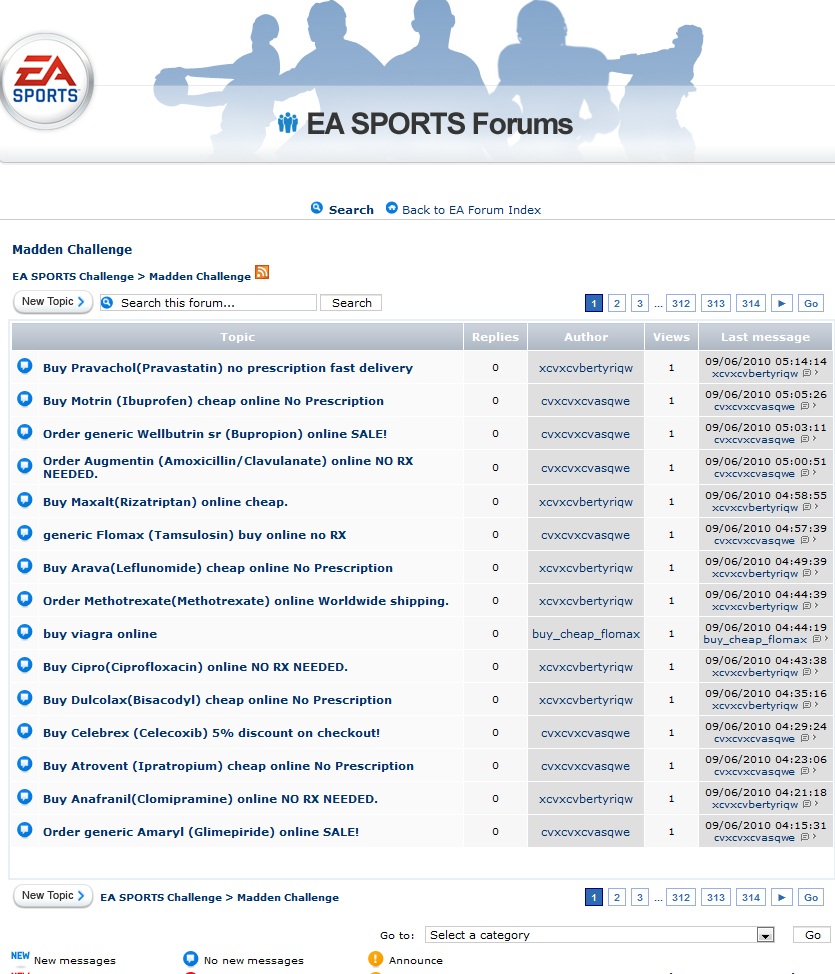Image resolution: width=835 pixels, height=974 pixels.
Task: Go to page 2 in top pagination
Action: (617, 303)
